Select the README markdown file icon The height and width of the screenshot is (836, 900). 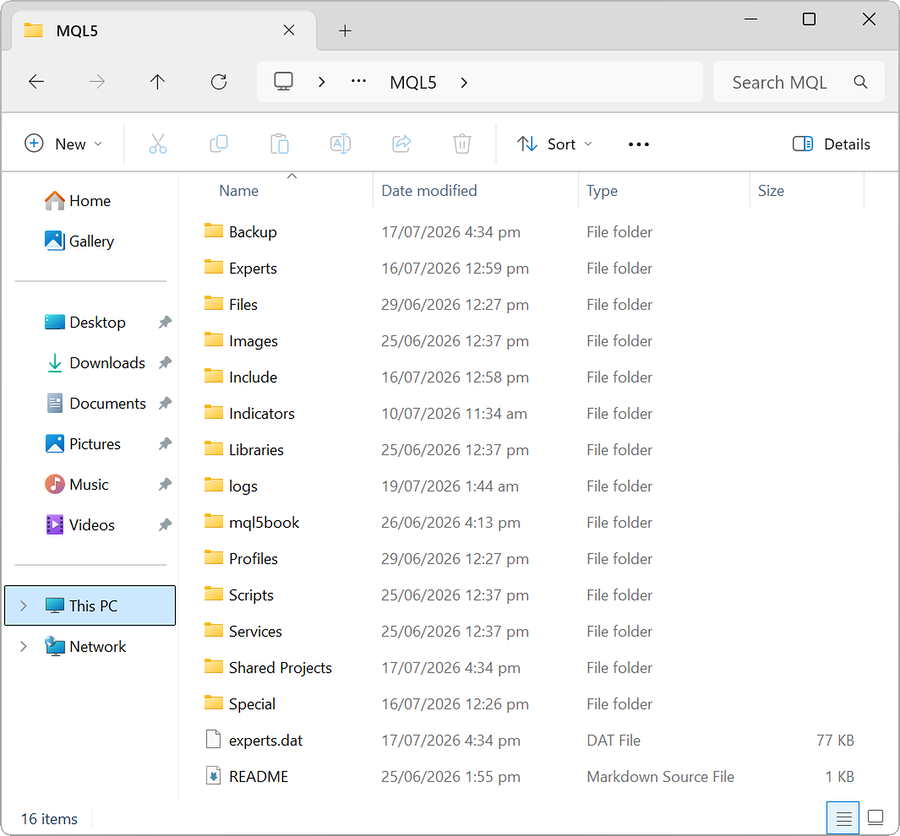214,776
